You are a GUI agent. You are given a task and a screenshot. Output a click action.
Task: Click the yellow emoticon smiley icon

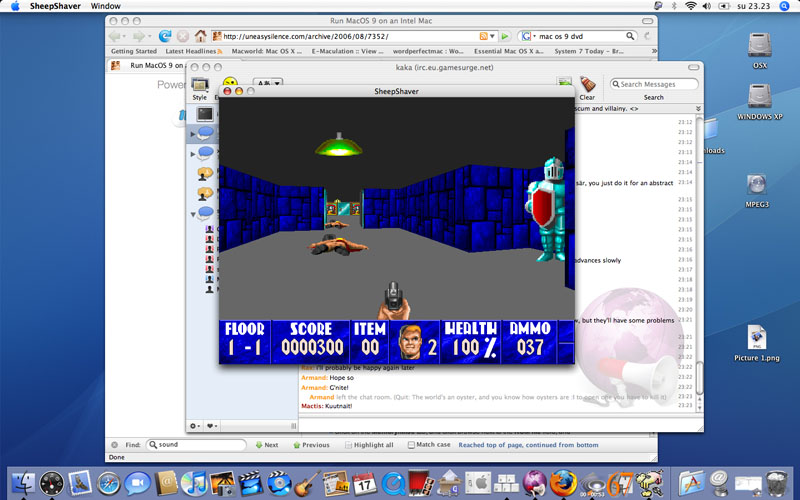(230, 81)
